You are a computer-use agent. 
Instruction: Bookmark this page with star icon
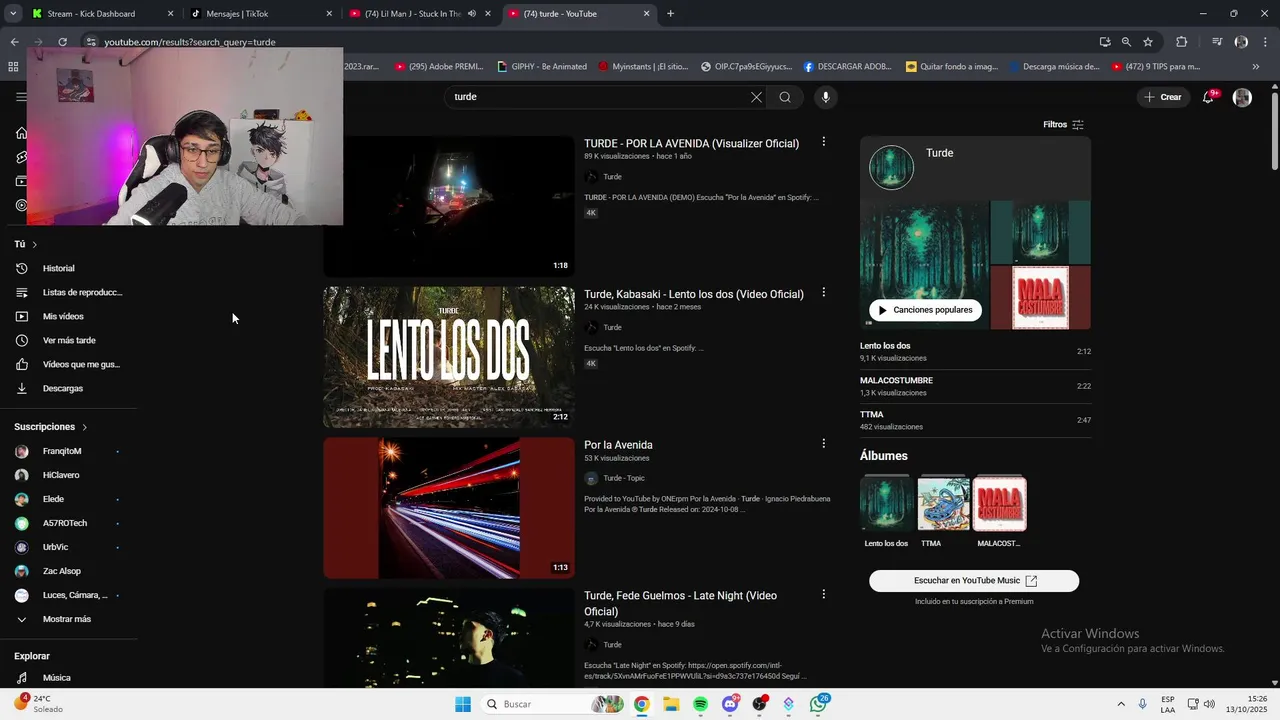1148,42
